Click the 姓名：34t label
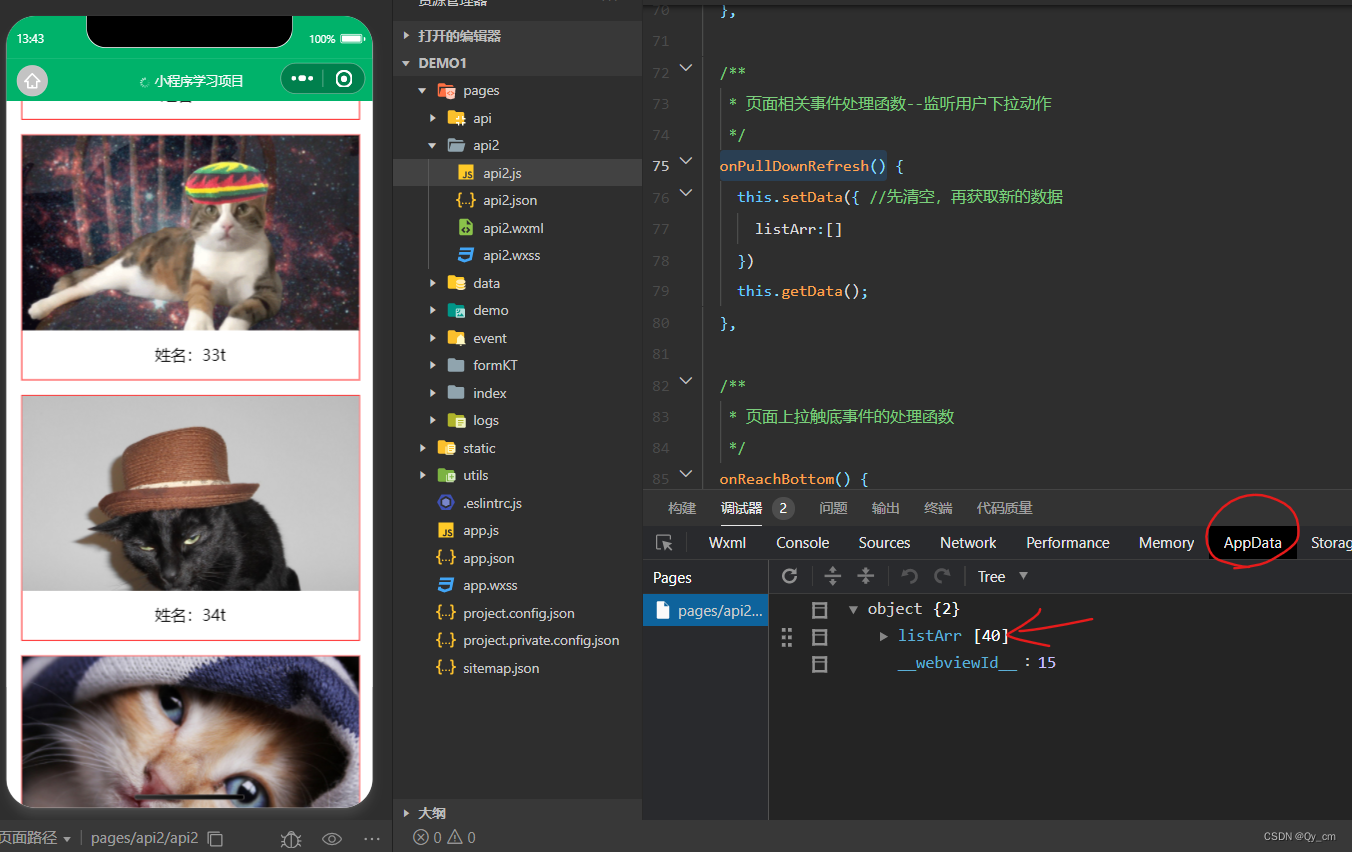The height and width of the screenshot is (852, 1352). pos(190,615)
